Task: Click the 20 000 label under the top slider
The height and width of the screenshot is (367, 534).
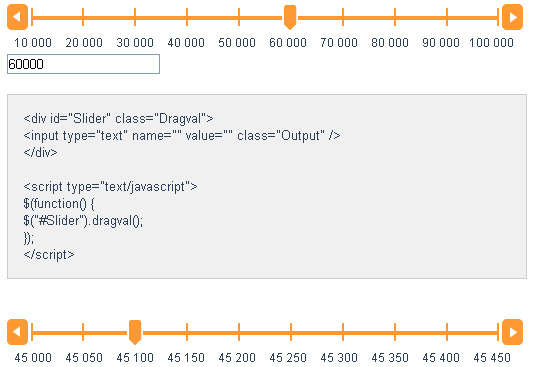Action: tap(84, 43)
